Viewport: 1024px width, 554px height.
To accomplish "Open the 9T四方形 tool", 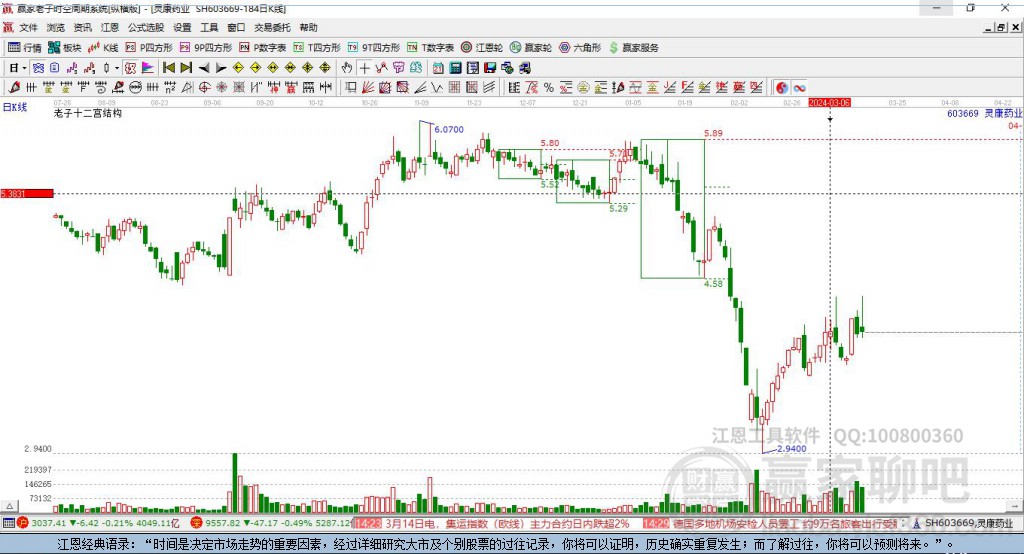I will [374, 48].
